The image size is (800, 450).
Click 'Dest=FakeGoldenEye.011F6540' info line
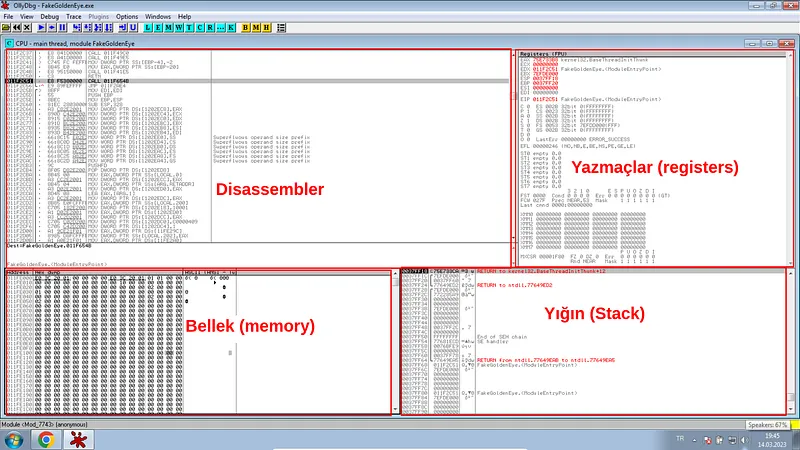click(x=49, y=246)
